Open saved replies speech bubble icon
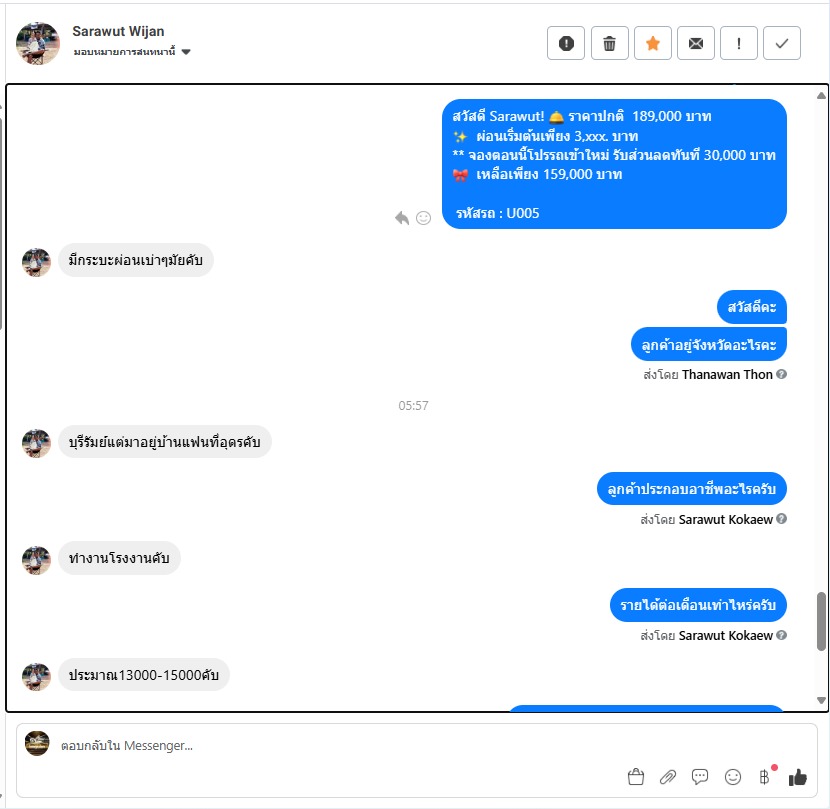The height and width of the screenshot is (809, 830). (700, 777)
